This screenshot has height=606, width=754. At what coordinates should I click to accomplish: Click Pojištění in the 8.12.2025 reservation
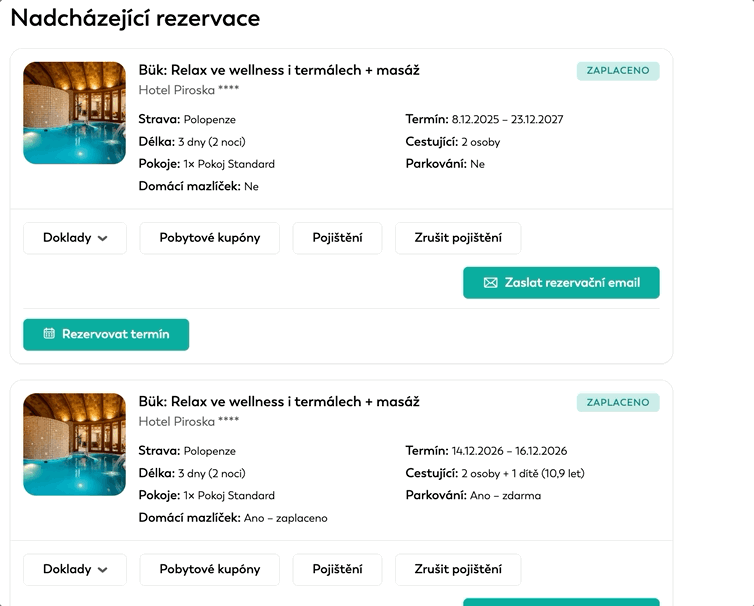pyautogui.click(x=338, y=238)
